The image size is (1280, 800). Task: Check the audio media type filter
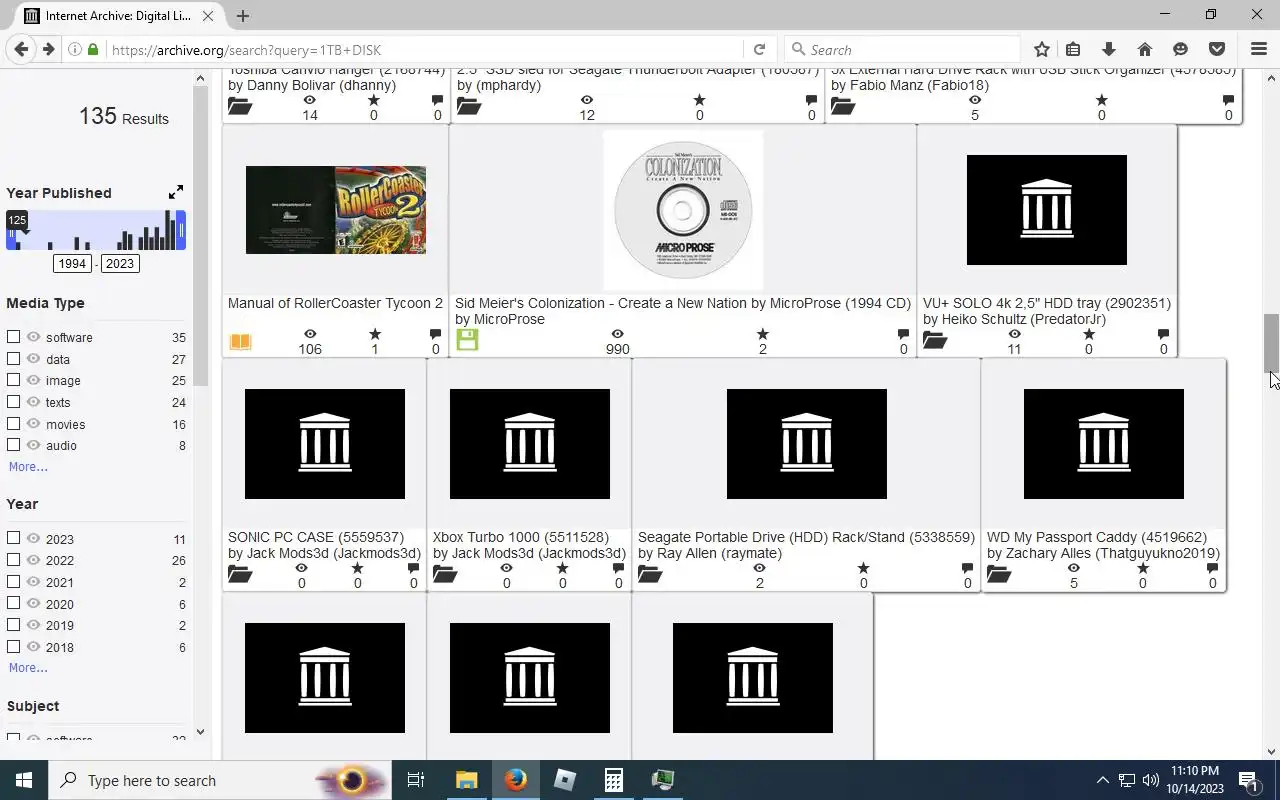coord(14,445)
